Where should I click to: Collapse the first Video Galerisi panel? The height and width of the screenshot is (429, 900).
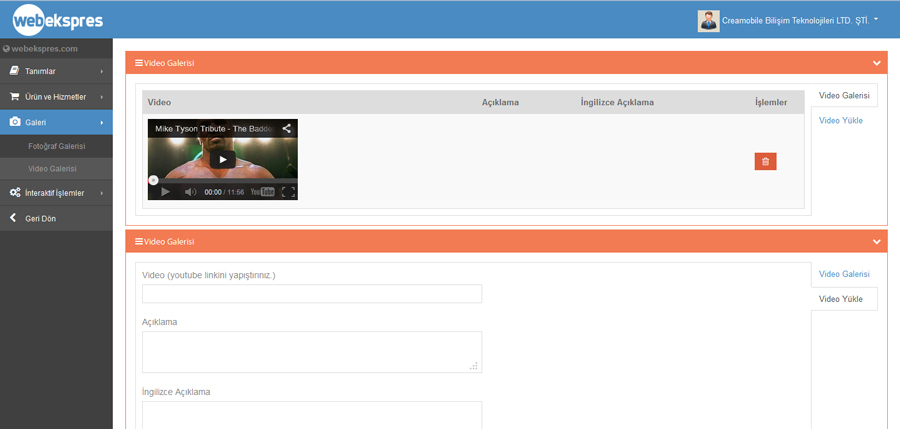click(x=877, y=63)
